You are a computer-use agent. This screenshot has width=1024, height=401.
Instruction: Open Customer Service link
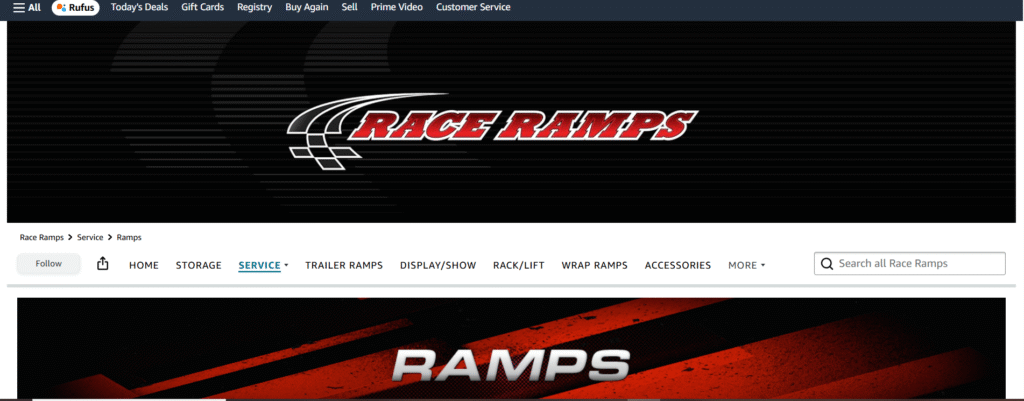(x=473, y=7)
